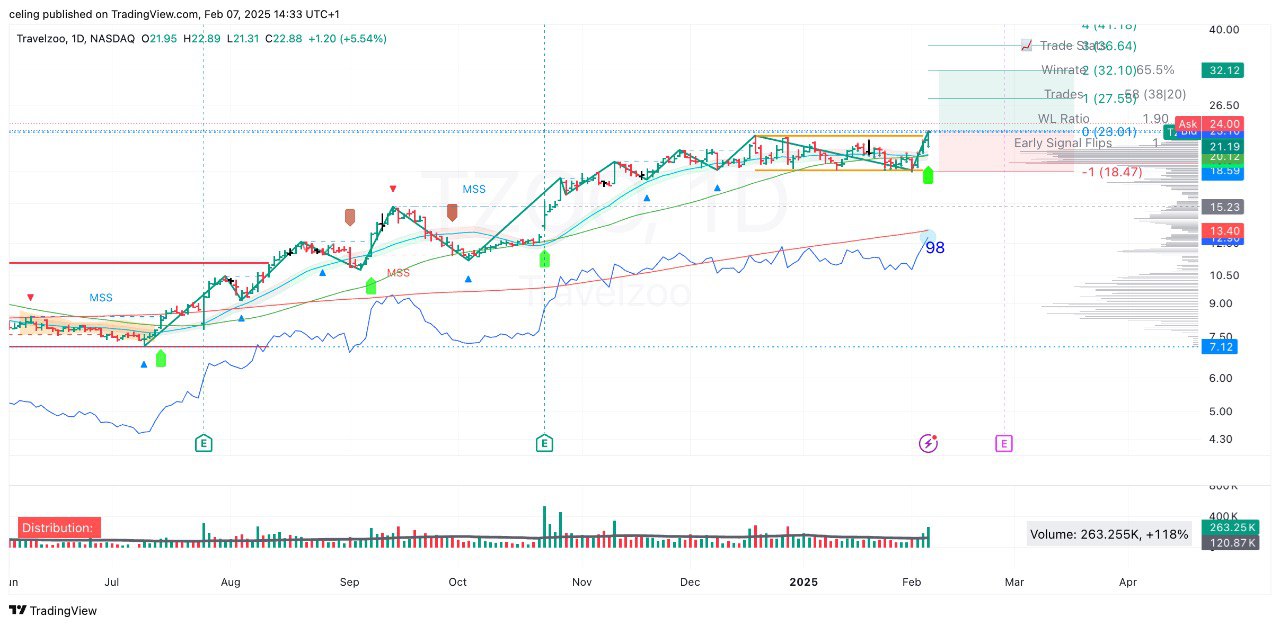The image size is (1280, 626).
Task: Select the brown MSS label below September
Action: click(398, 273)
